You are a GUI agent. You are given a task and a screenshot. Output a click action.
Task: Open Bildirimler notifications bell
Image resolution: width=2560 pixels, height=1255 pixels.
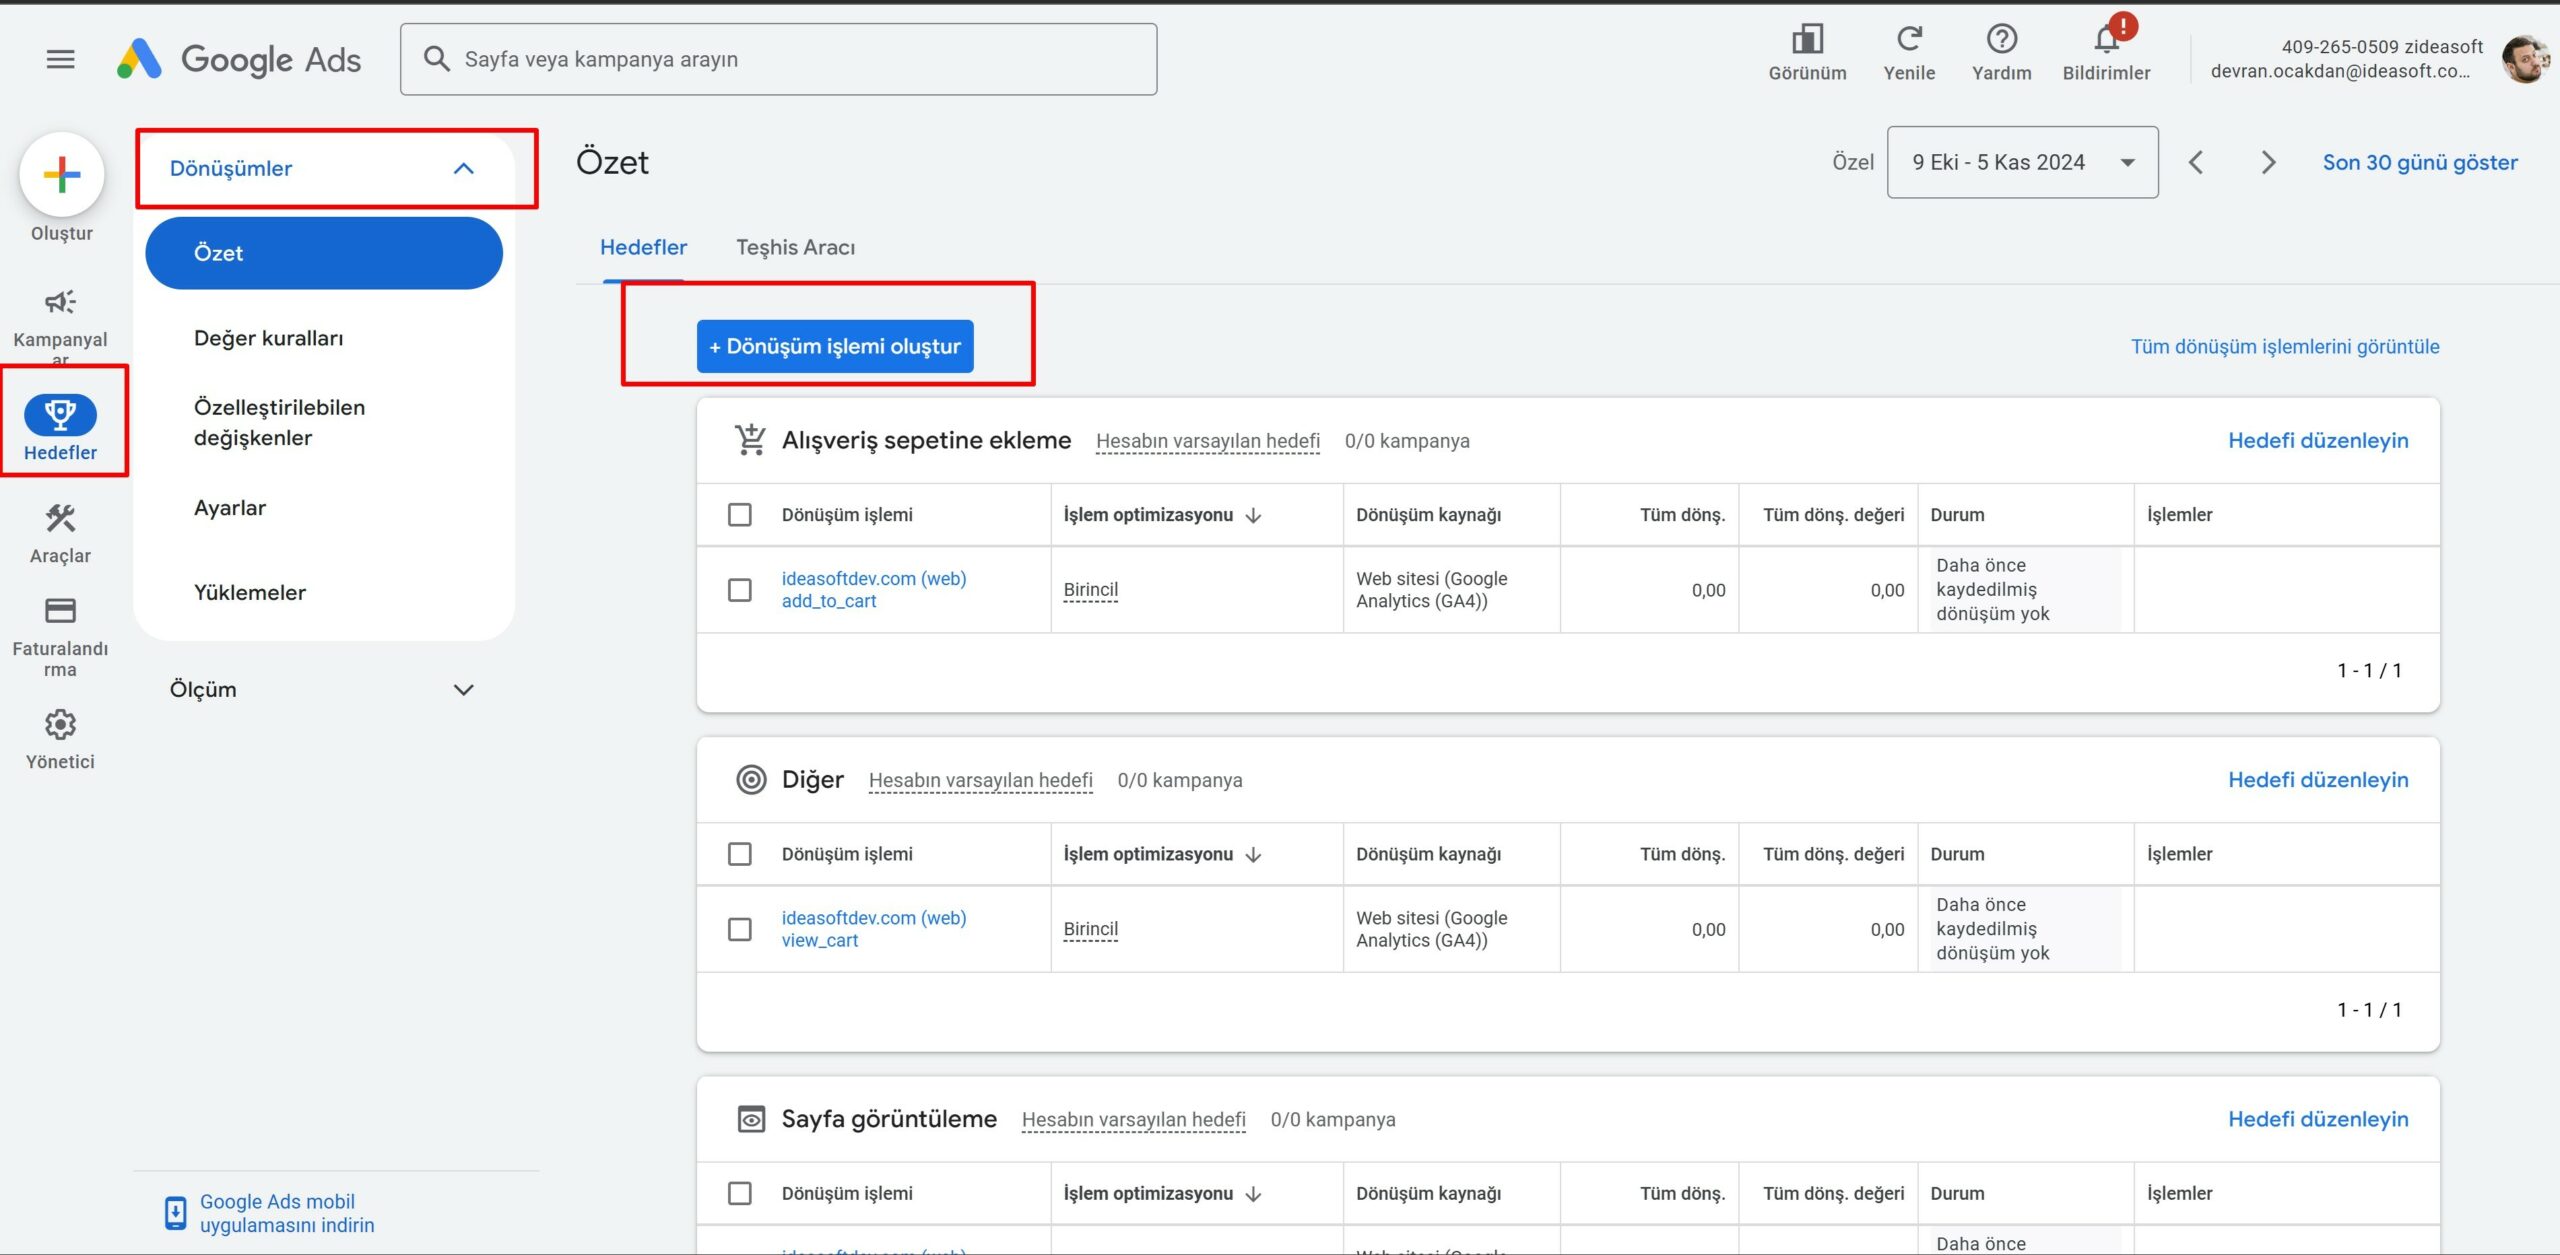(x=2106, y=39)
